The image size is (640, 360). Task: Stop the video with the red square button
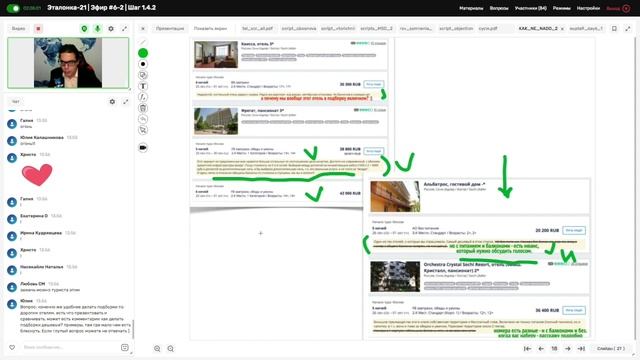tap(38, 29)
